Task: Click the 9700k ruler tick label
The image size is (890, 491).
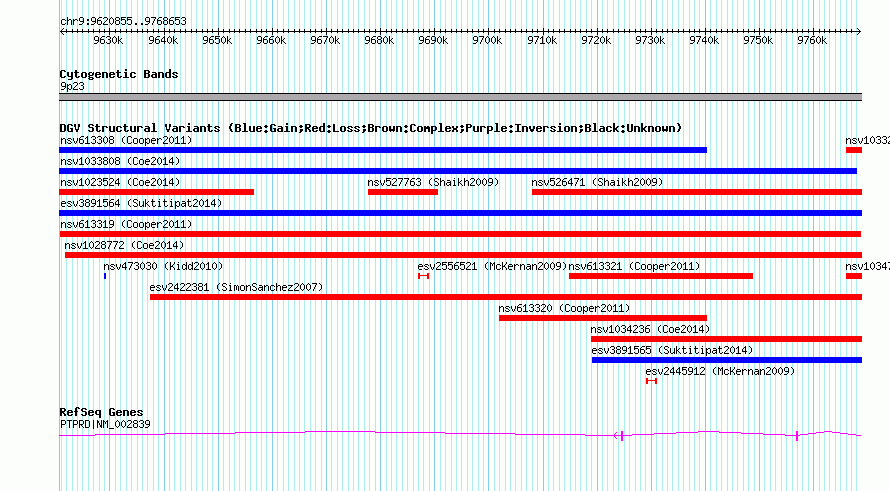Action: [x=487, y=41]
